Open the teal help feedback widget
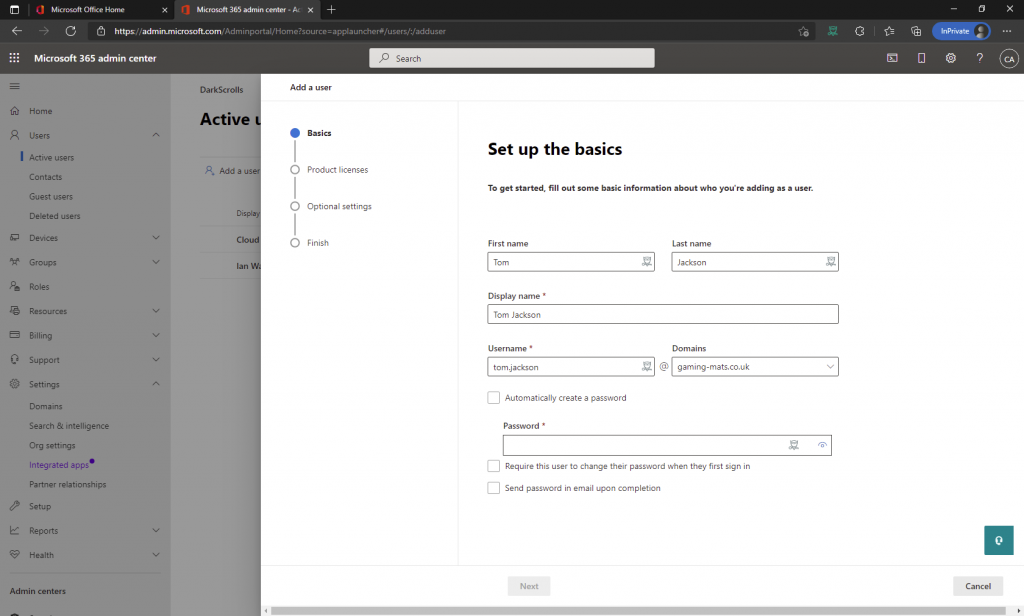The image size is (1024, 616). (999, 540)
